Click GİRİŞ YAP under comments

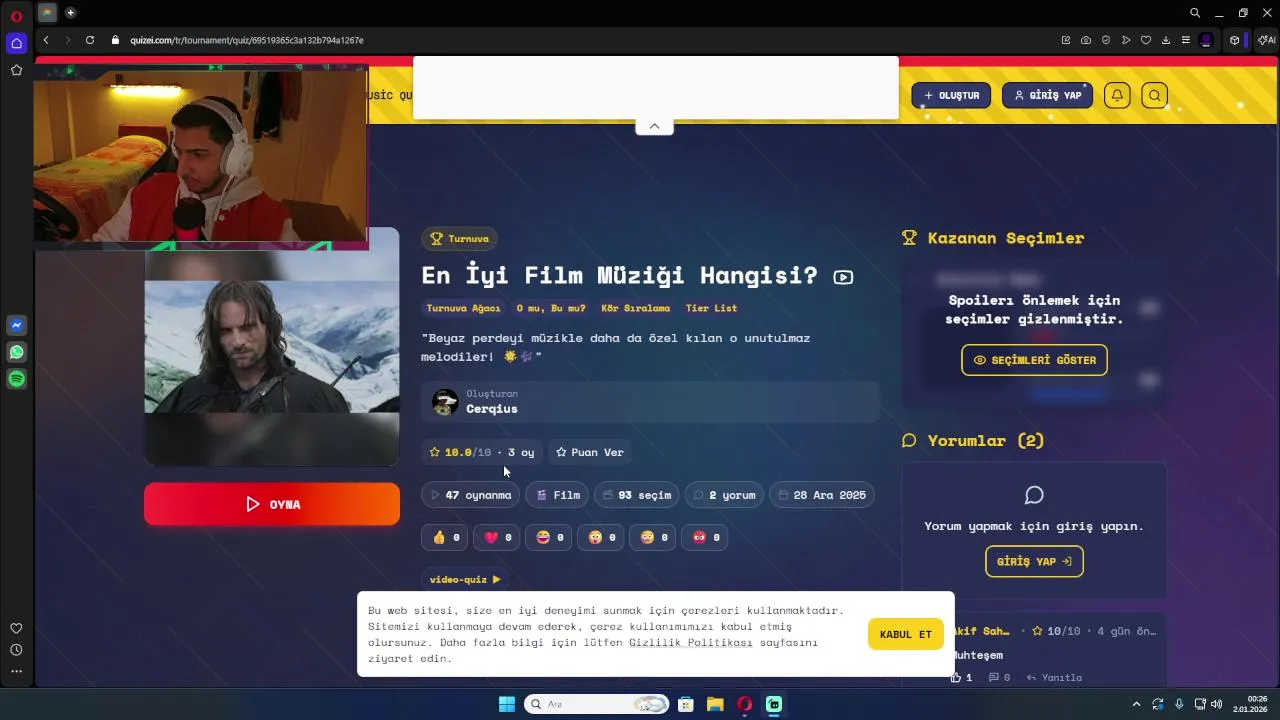click(1034, 561)
